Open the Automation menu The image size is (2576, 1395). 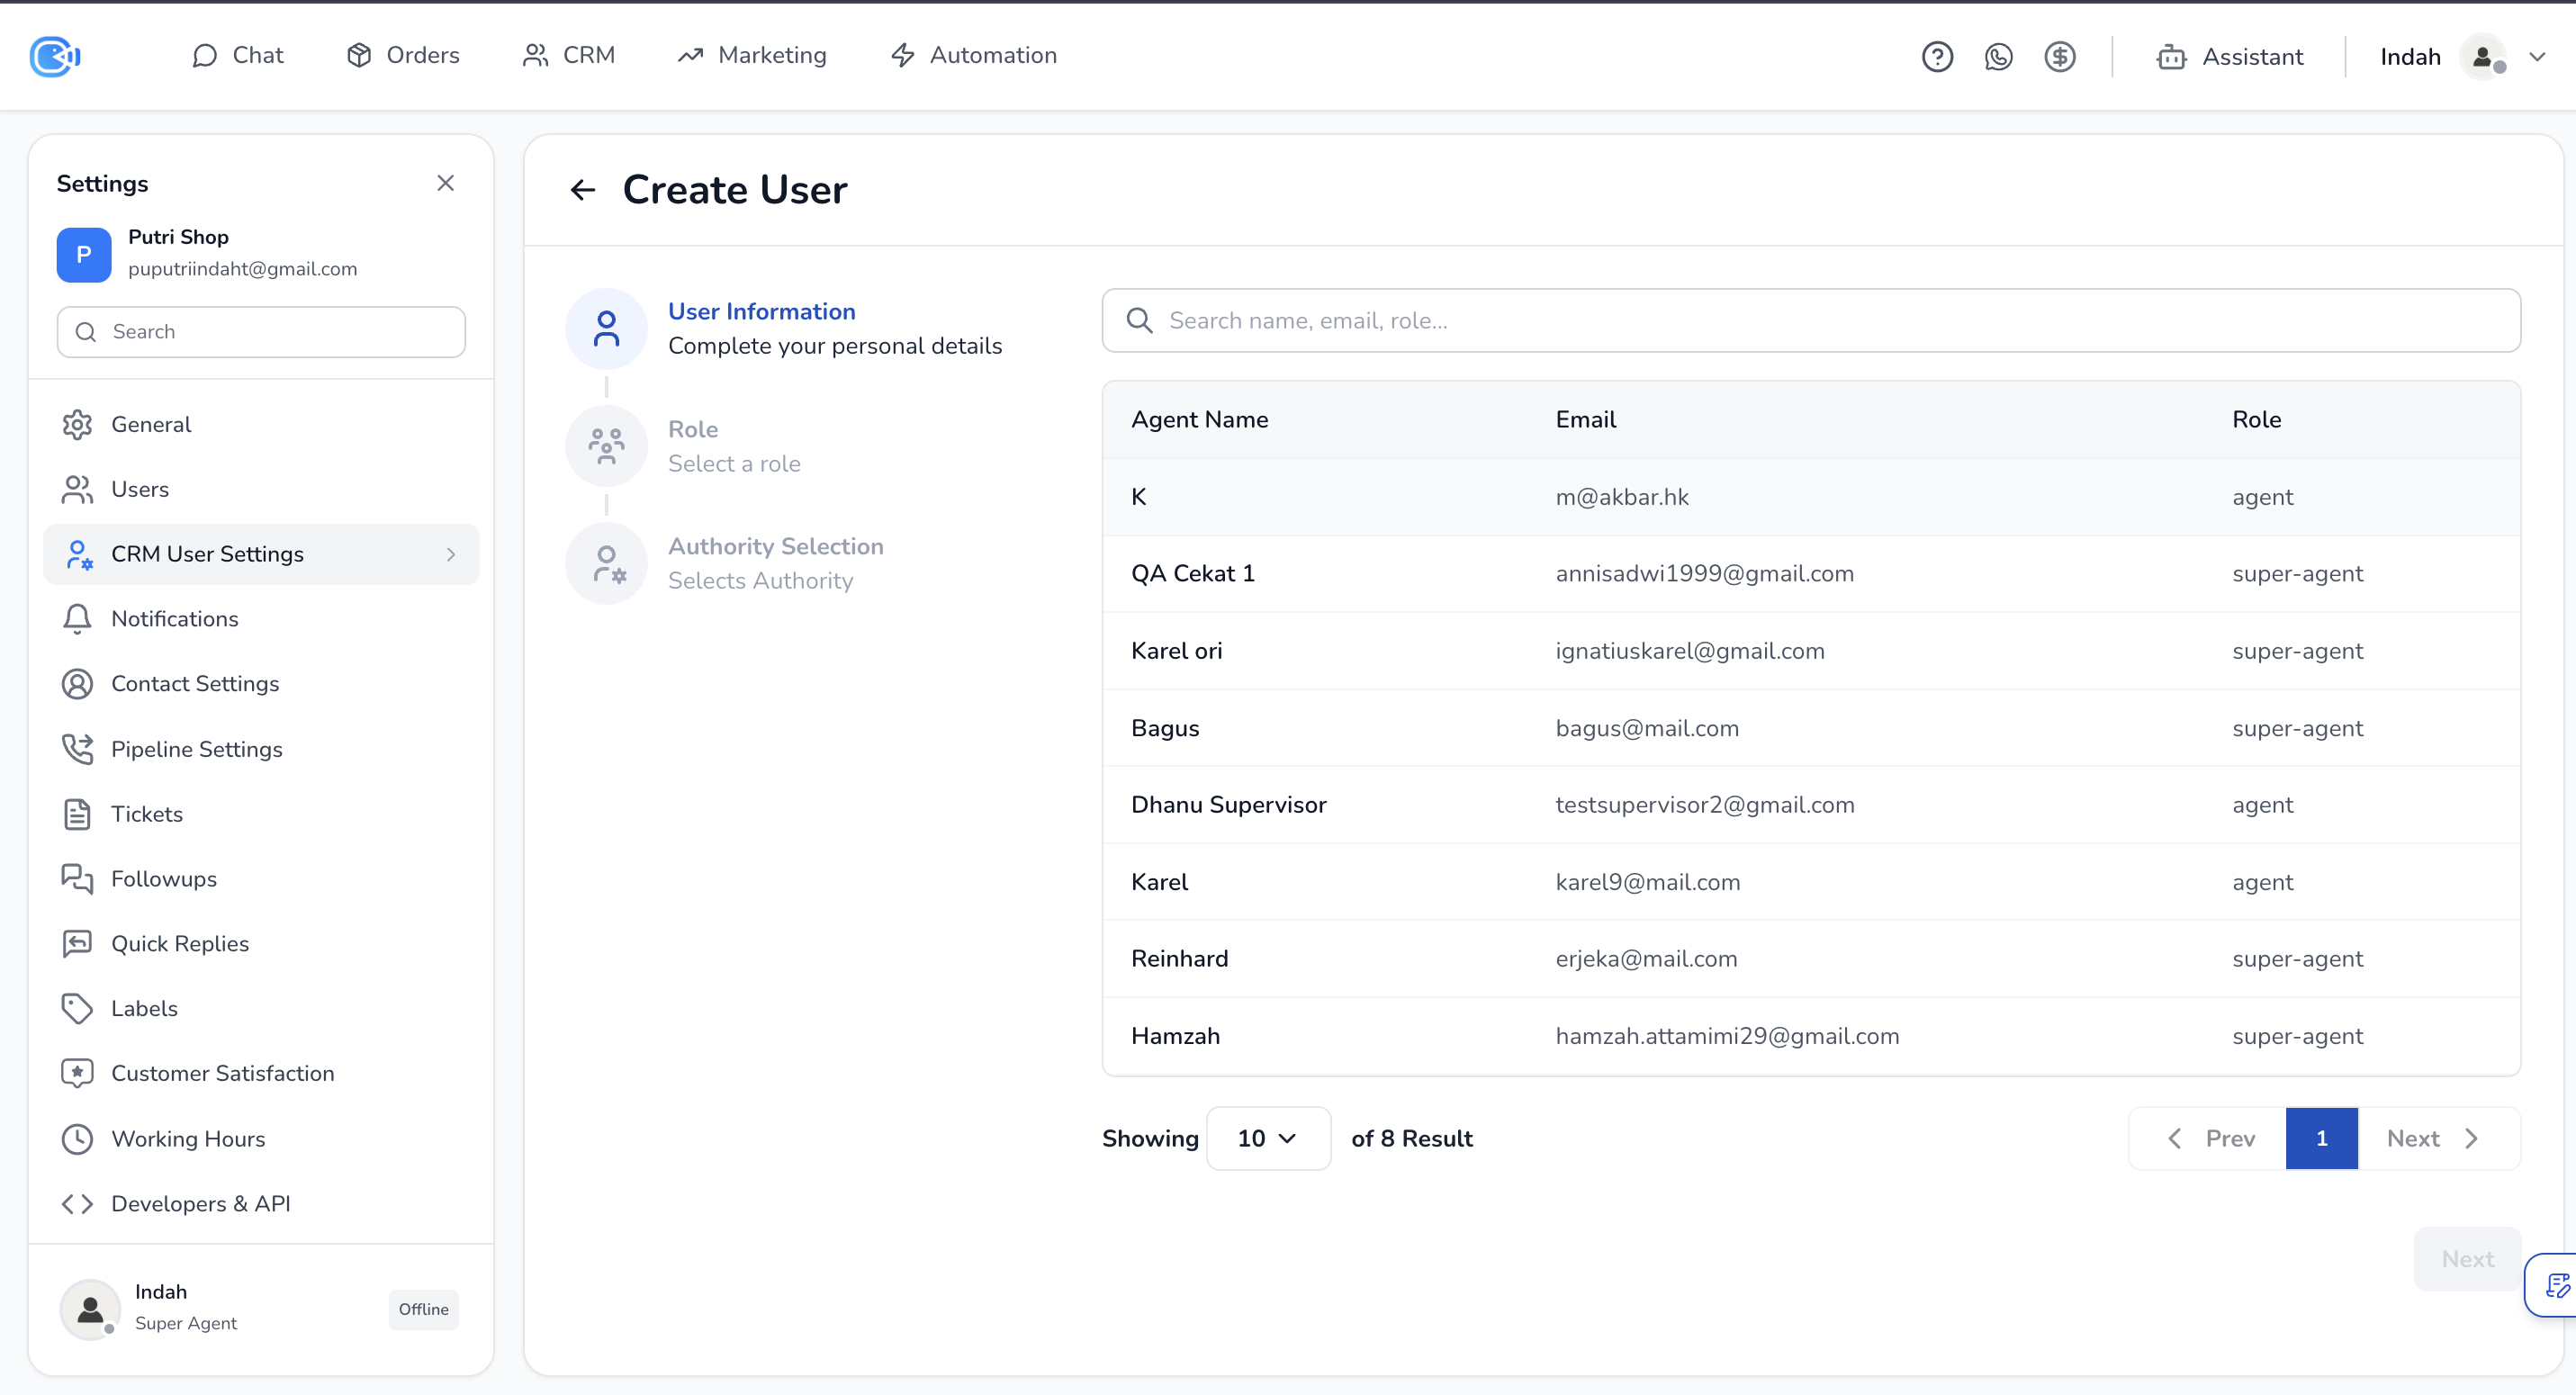click(x=973, y=56)
